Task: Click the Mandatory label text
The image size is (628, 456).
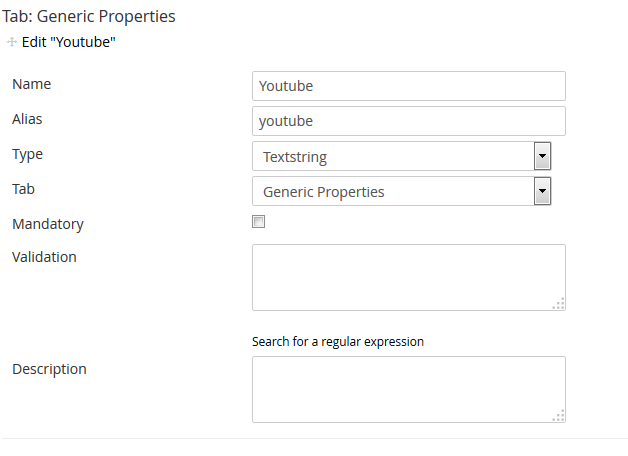Action: pos(48,224)
